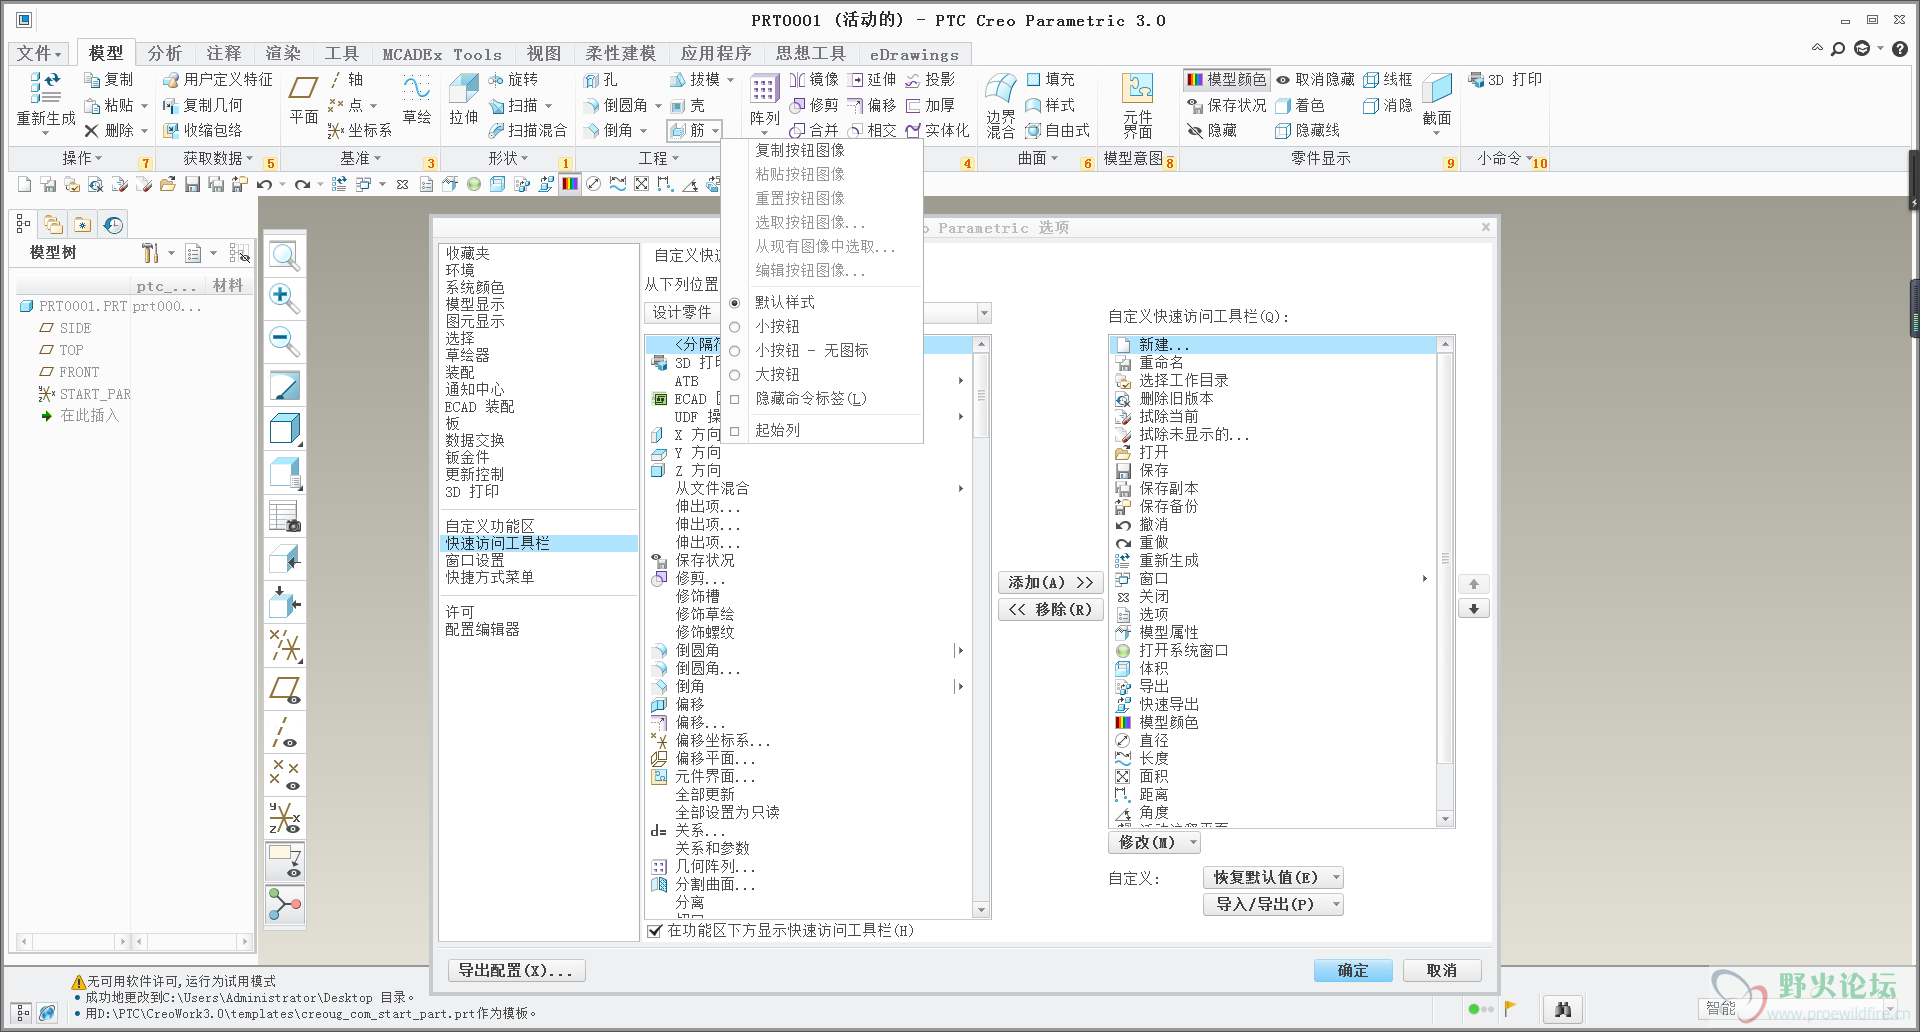
Task: Click the right list vertical scrollbar
Action: 1445,582
